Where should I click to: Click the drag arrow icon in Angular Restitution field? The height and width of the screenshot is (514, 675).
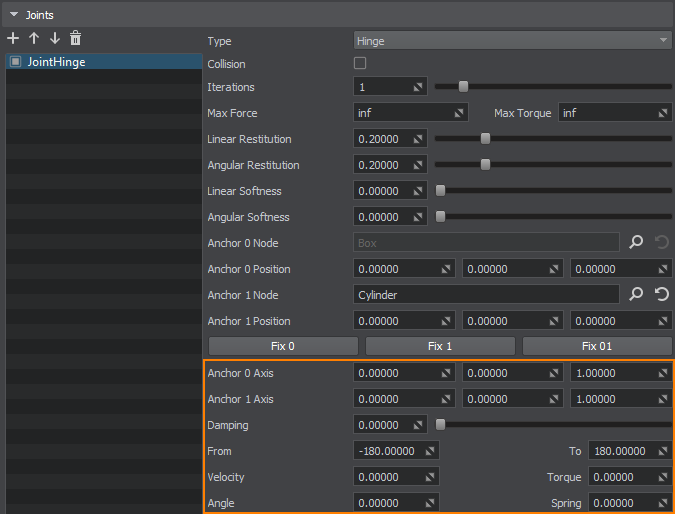point(418,165)
